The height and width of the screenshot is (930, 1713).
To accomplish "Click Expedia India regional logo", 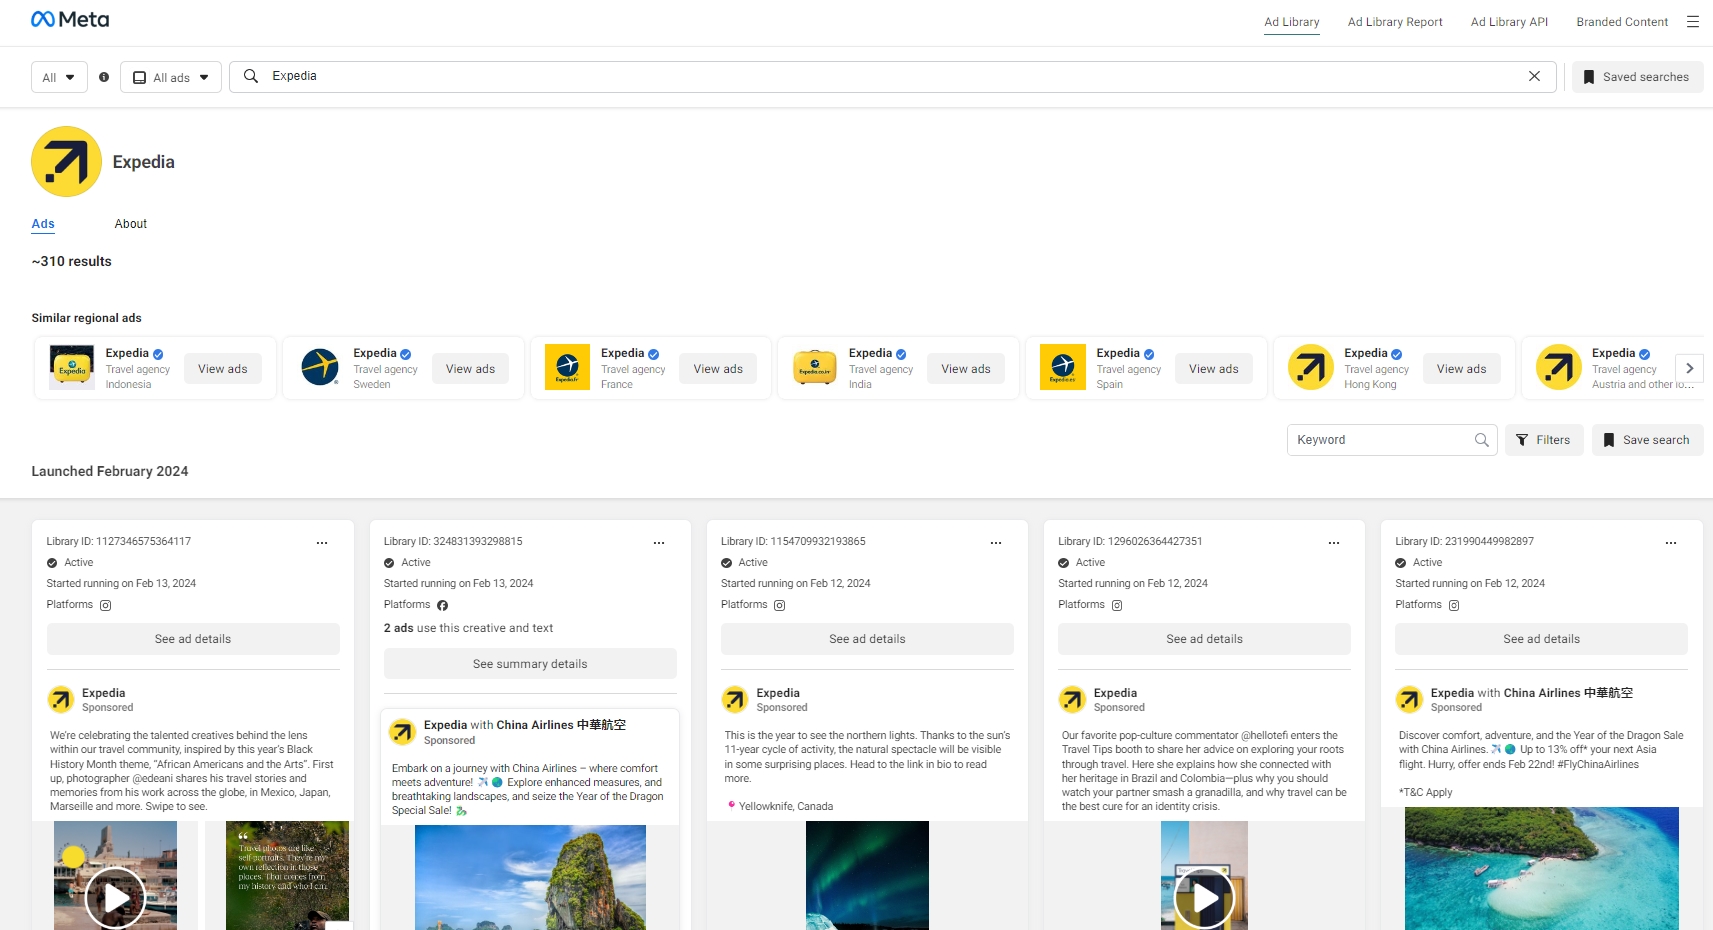I will point(815,368).
